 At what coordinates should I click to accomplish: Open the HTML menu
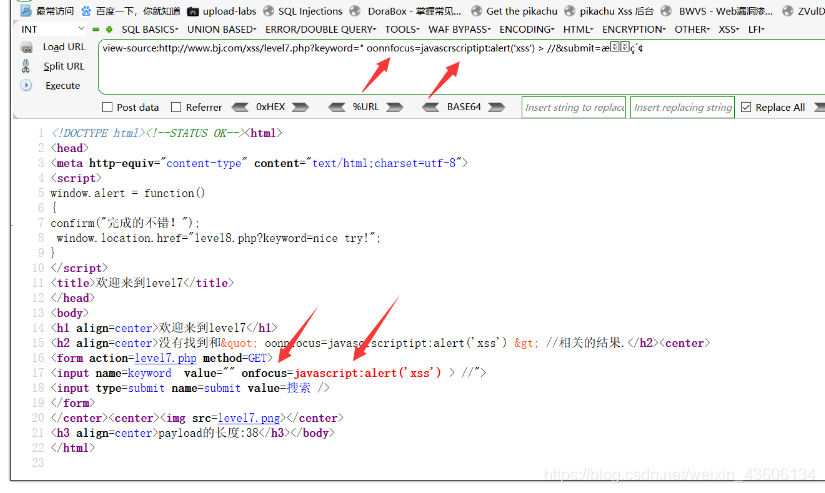pyautogui.click(x=578, y=29)
